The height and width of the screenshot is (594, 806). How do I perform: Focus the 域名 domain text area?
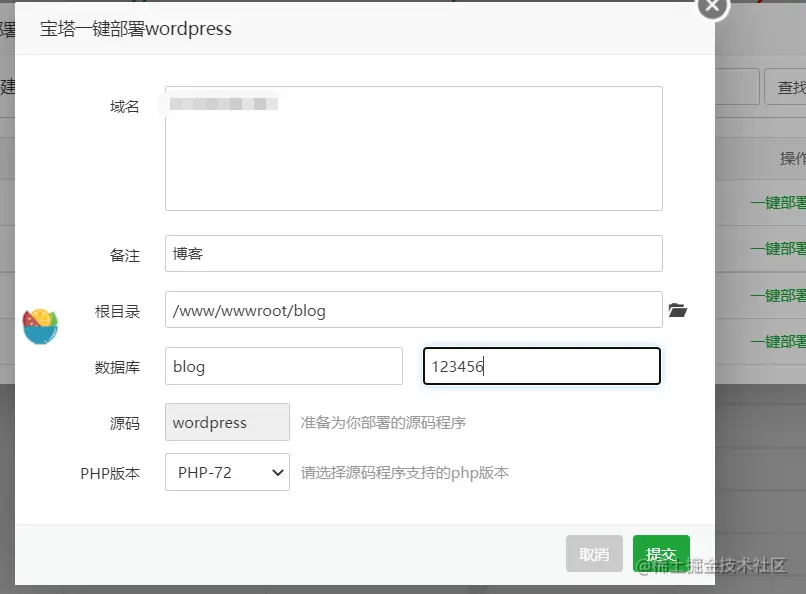click(x=414, y=148)
